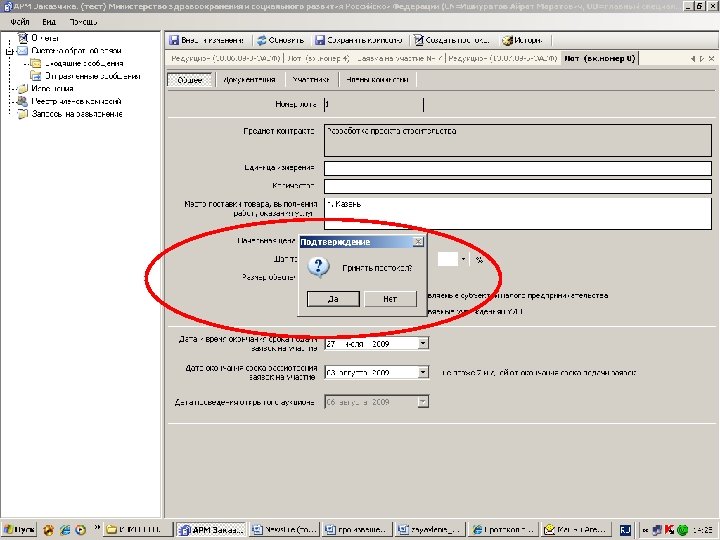Open the 03 августа 2009 date dropdown
Viewport: 720px width, 540px height.
pos(423,372)
